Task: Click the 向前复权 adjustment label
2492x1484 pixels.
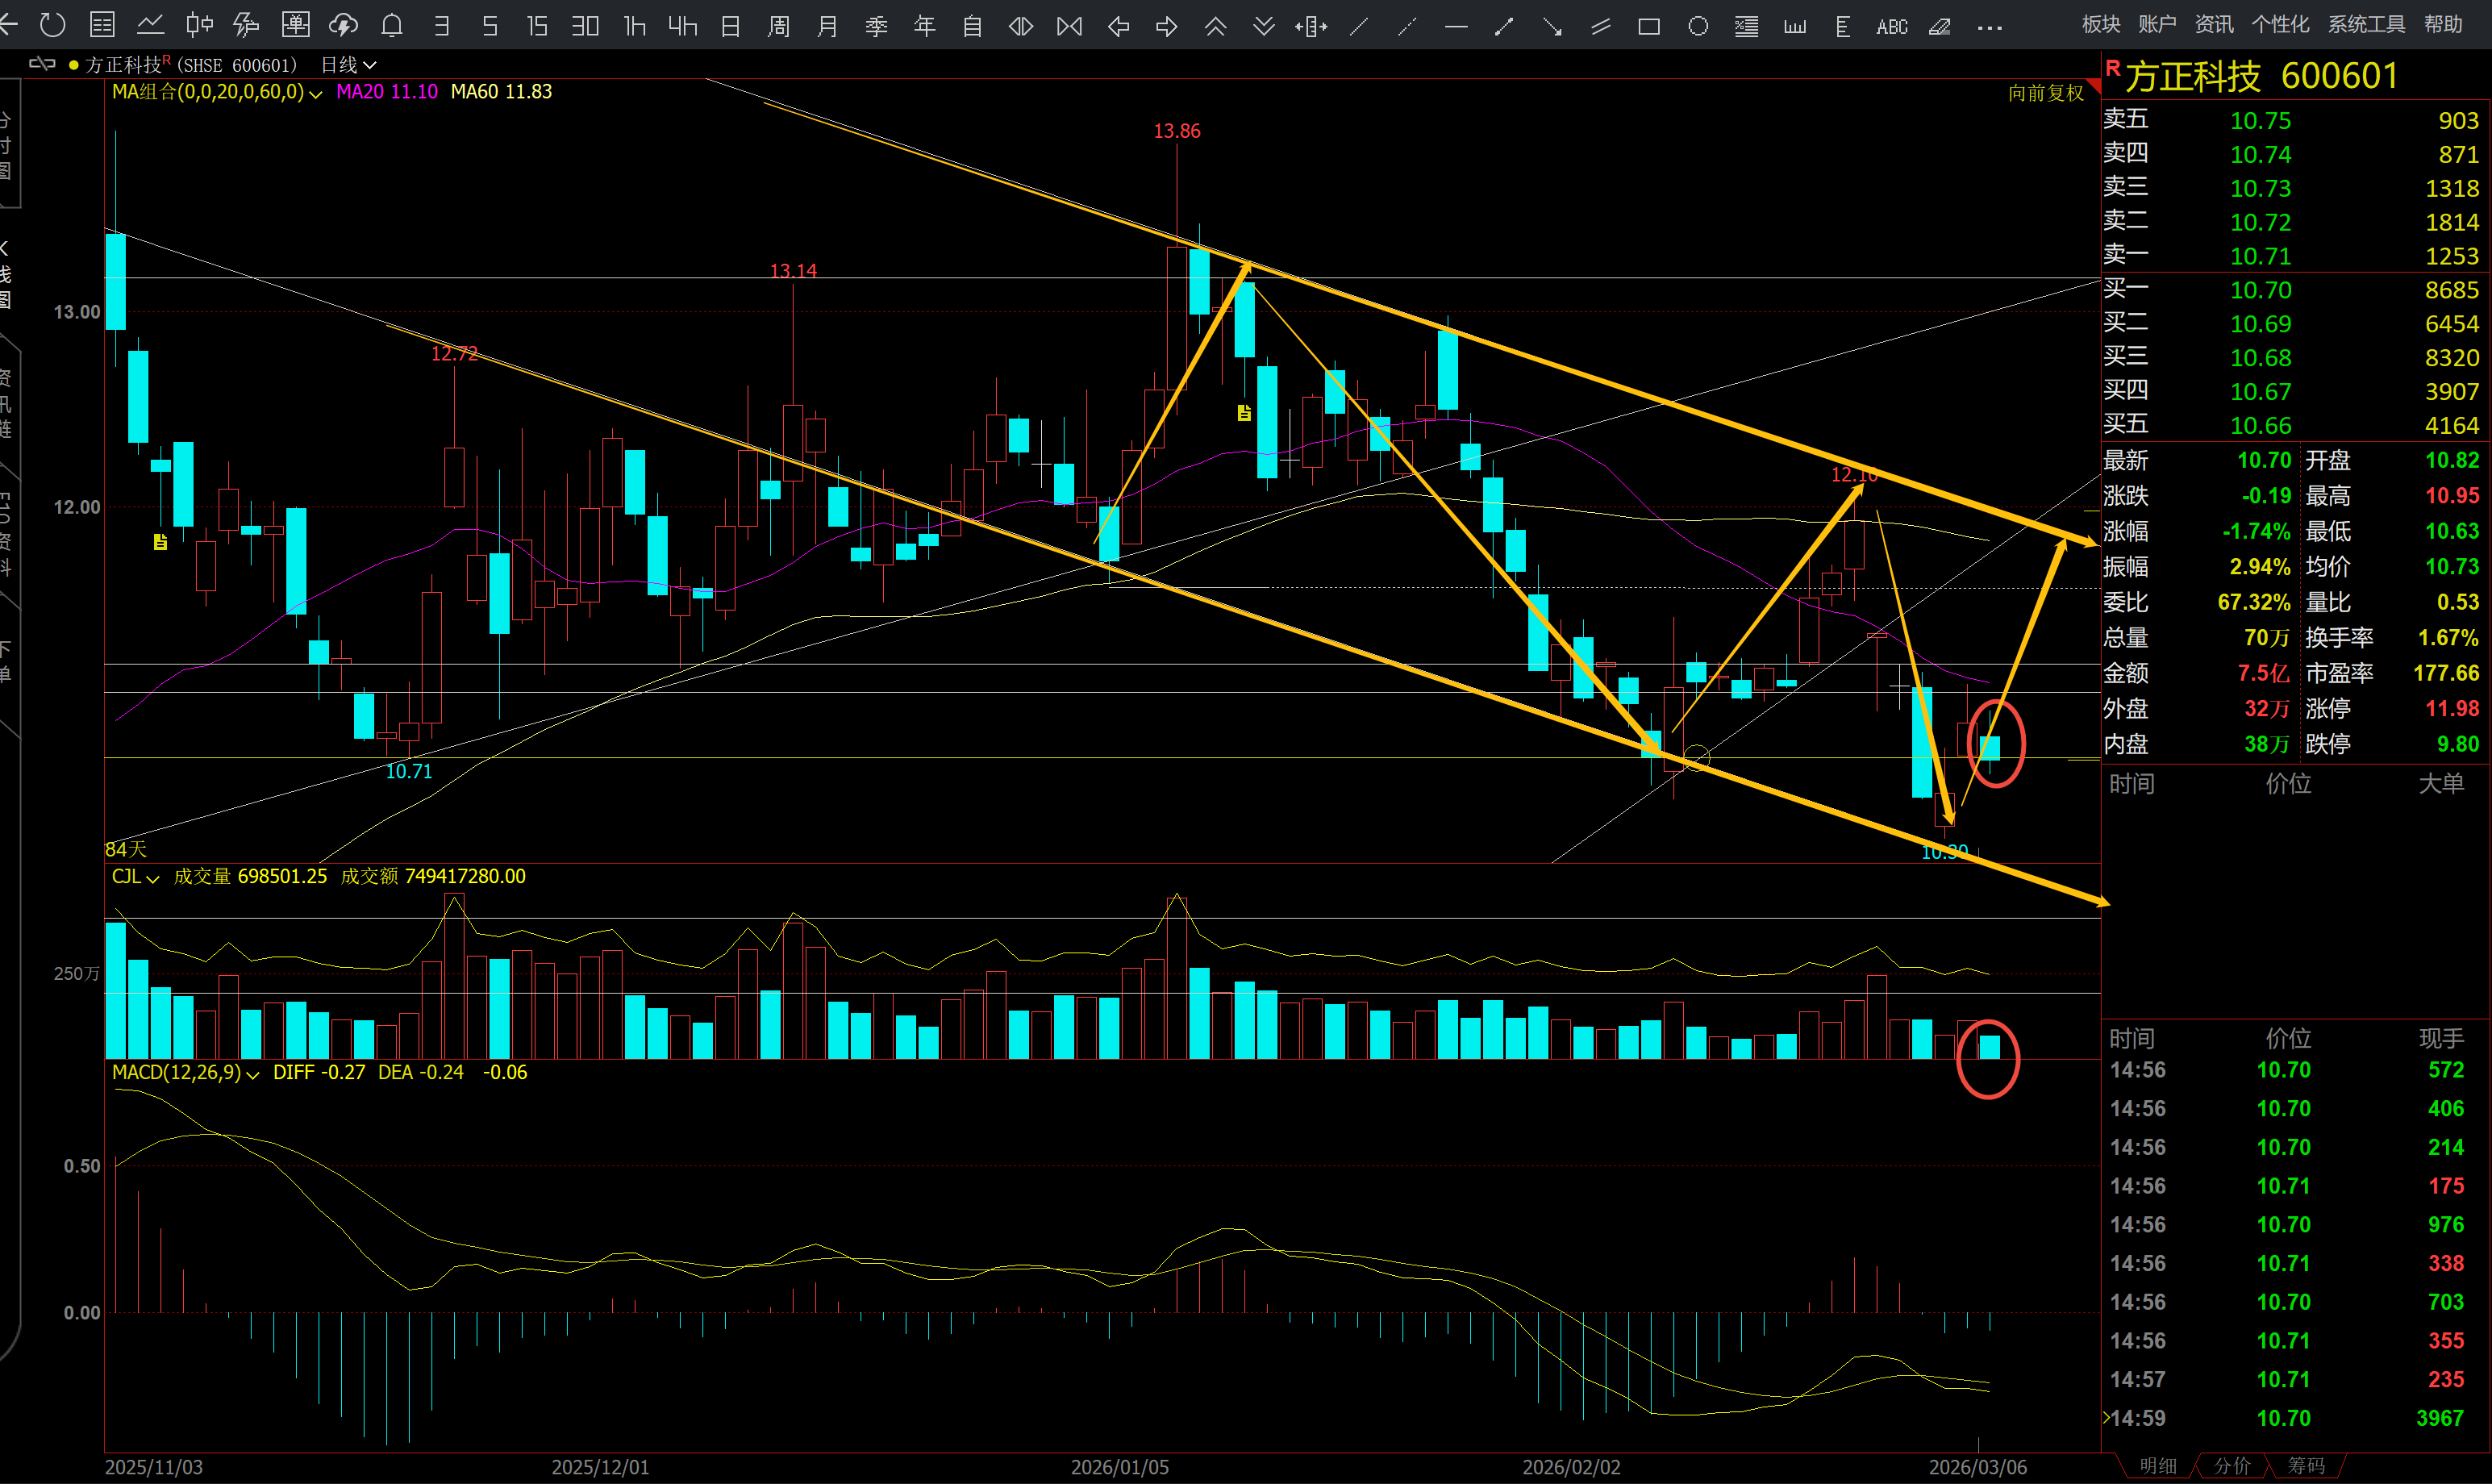Action: point(2045,93)
